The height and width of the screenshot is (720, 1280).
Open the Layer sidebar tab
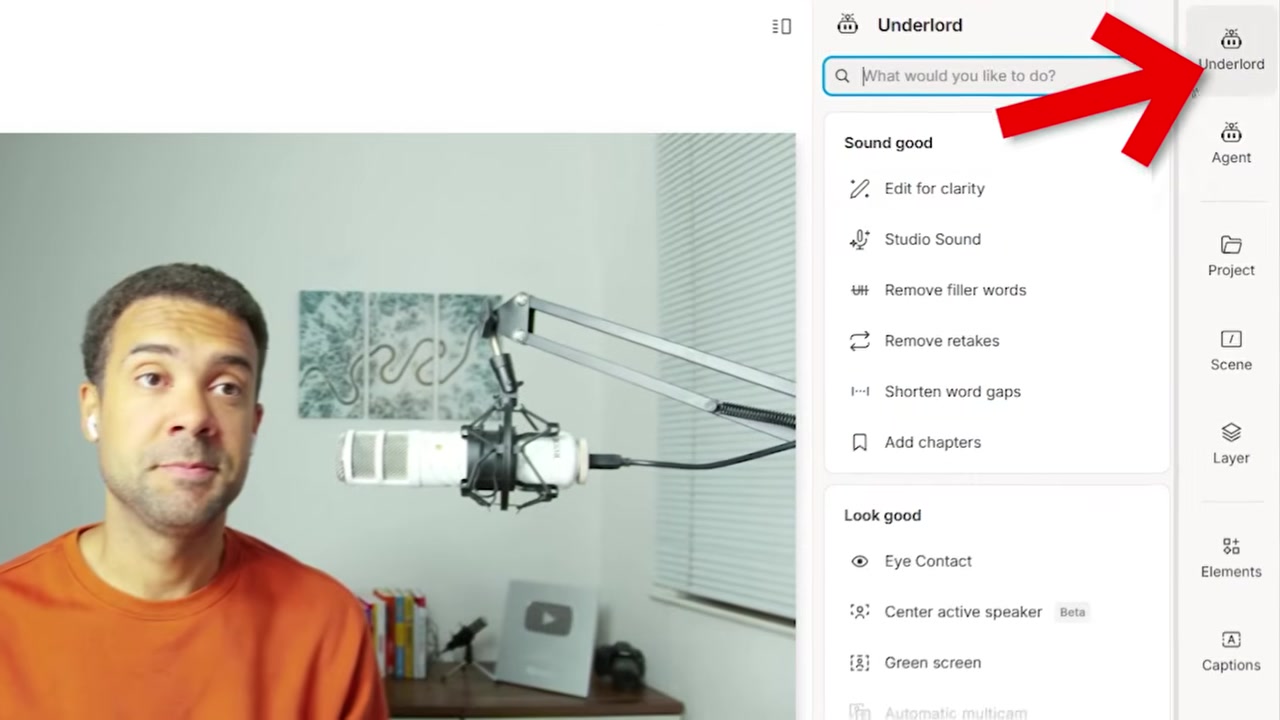click(1231, 443)
